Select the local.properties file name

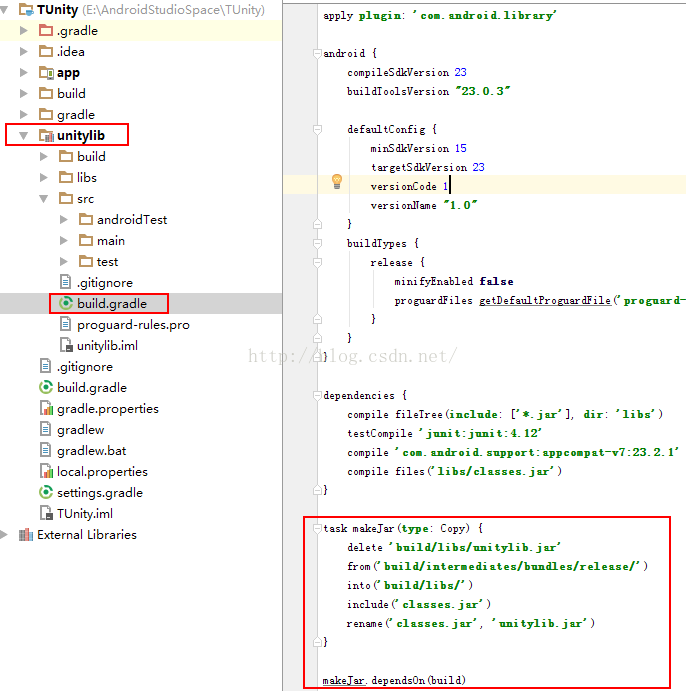[102, 472]
